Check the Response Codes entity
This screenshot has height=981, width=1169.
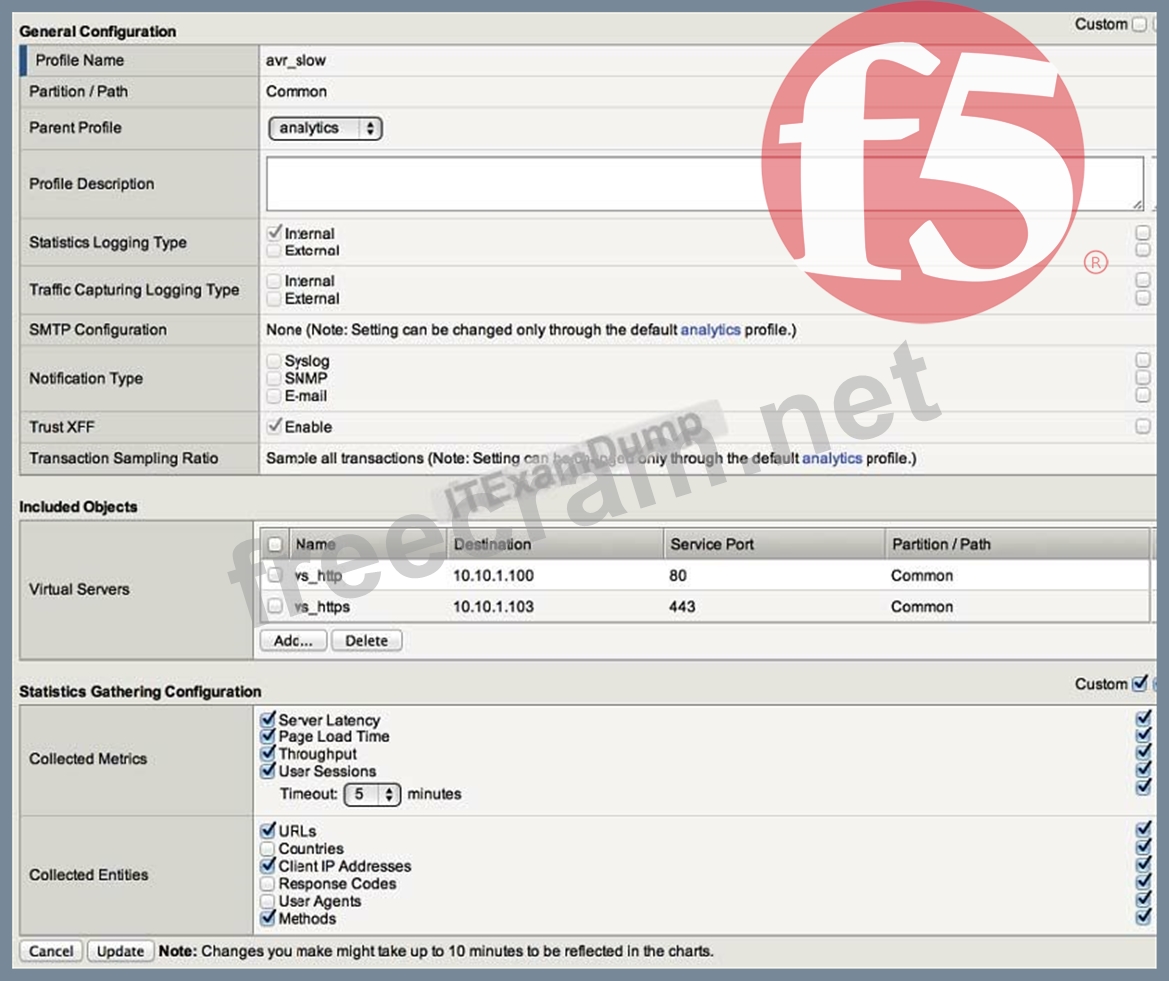click(268, 883)
